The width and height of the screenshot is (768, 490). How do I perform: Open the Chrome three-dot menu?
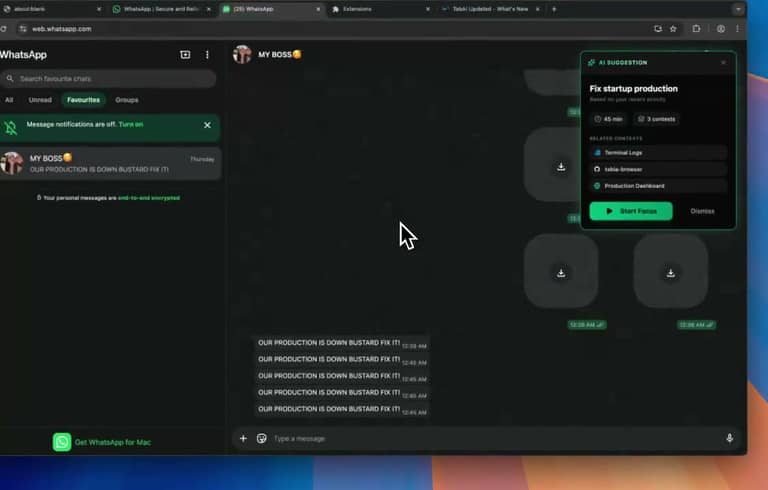coord(737,29)
